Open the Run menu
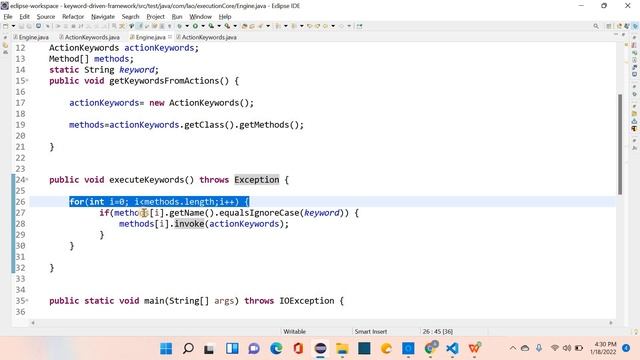This screenshot has width=640, height=360. click(x=177, y=17)
